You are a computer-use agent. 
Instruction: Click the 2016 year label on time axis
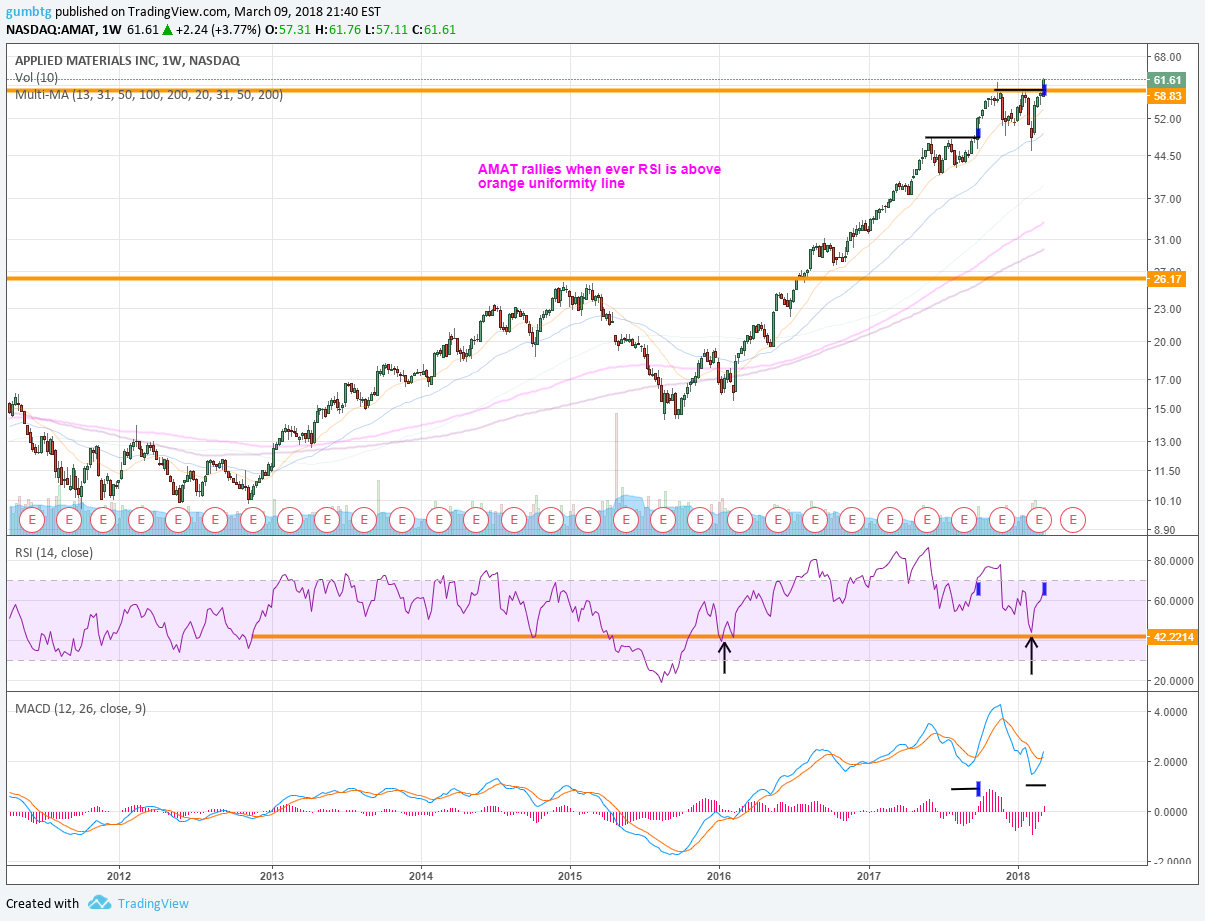[x=719, y=877]
